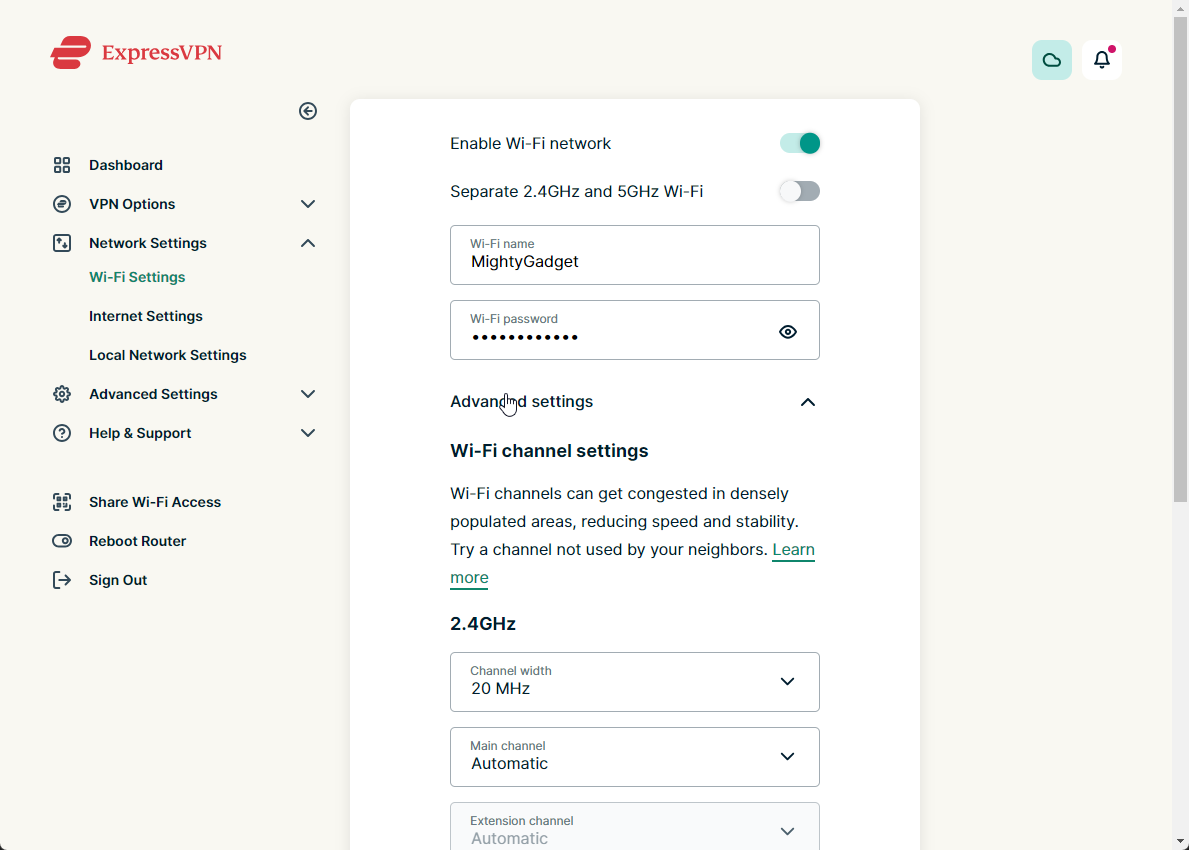Turn on Separate 2.4GHz and 5GHz Wi-Fi
This screenshot has height=850, width=1189.
coord(800,191)
